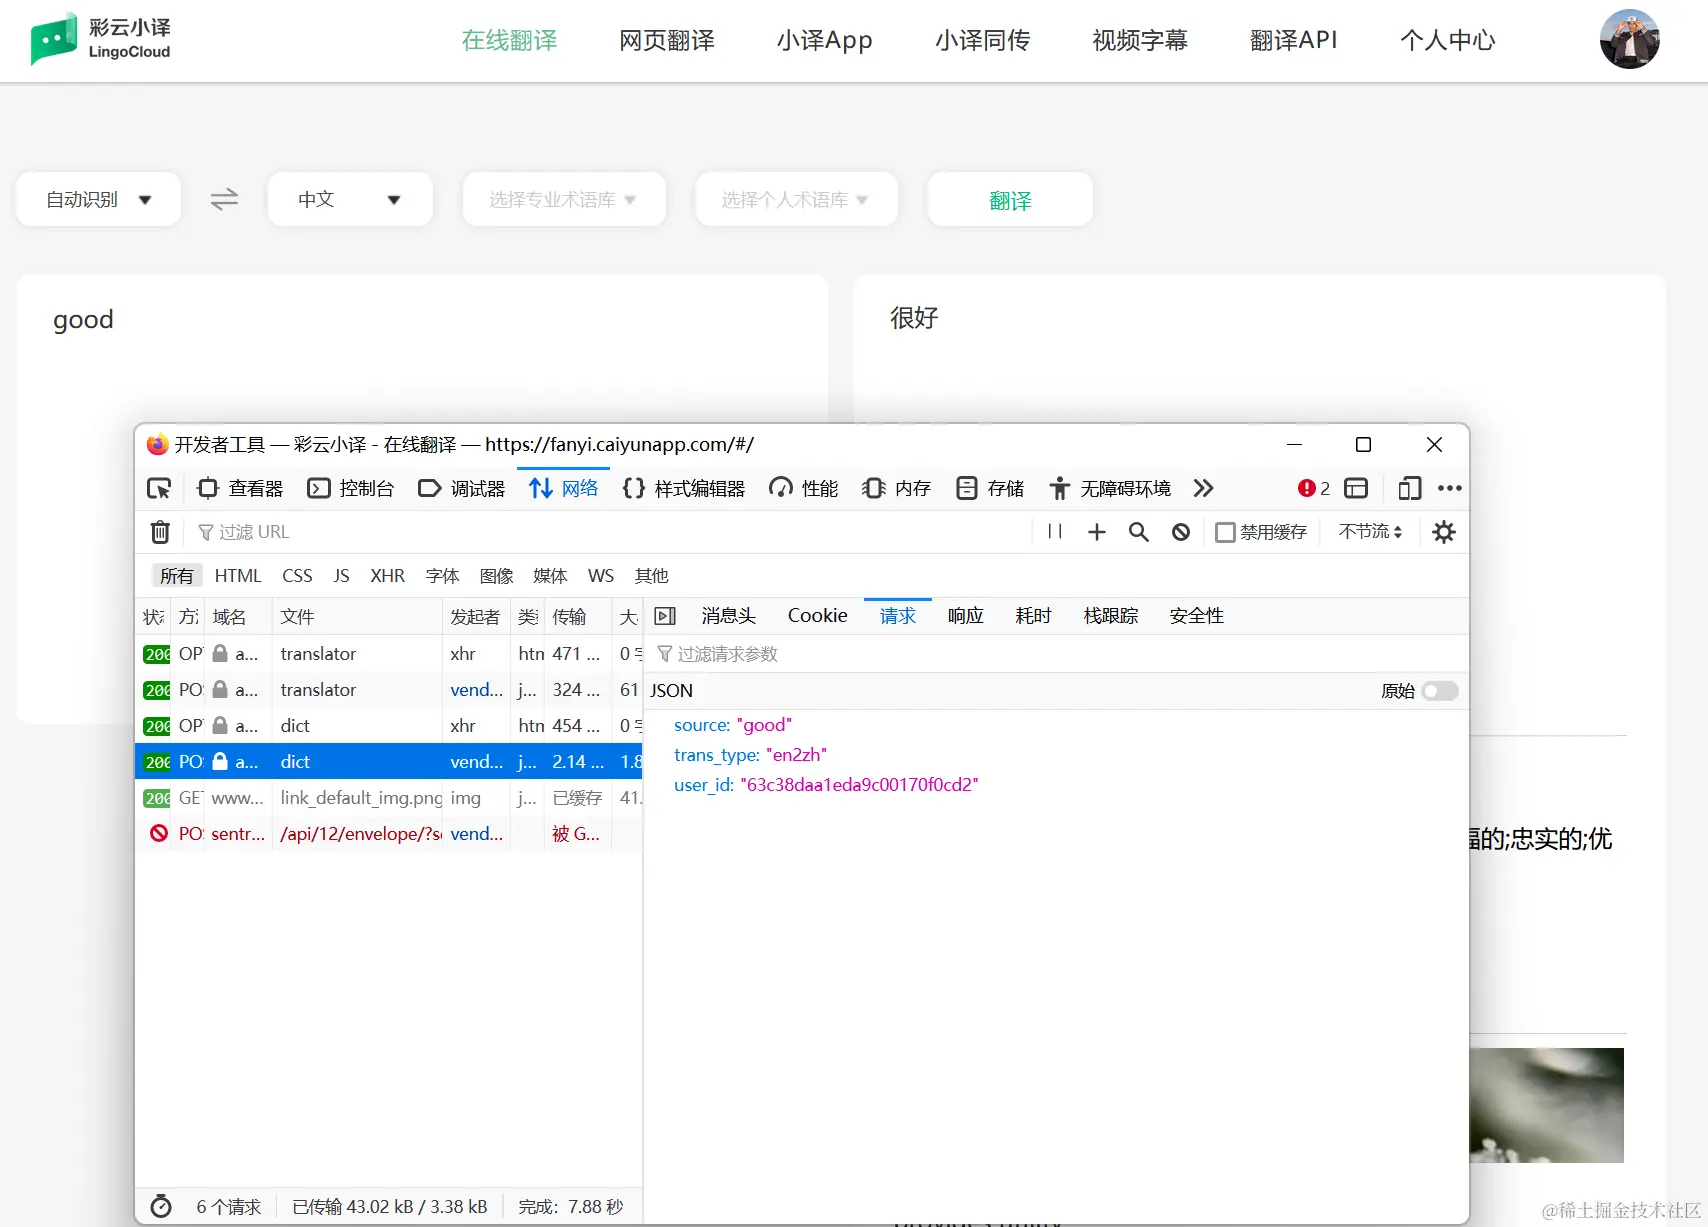Open 选择个人术语库 dropdown
The height and width of the screenshot is (1227, 1708).
click(796, 199)
